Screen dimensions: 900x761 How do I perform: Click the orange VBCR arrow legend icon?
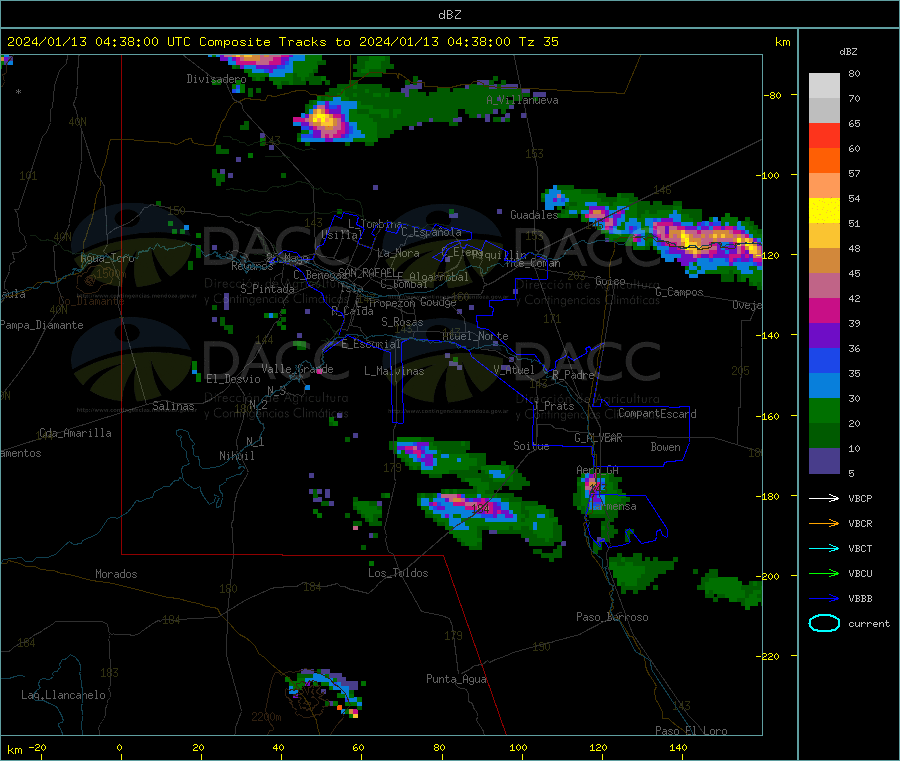[824, 523]
